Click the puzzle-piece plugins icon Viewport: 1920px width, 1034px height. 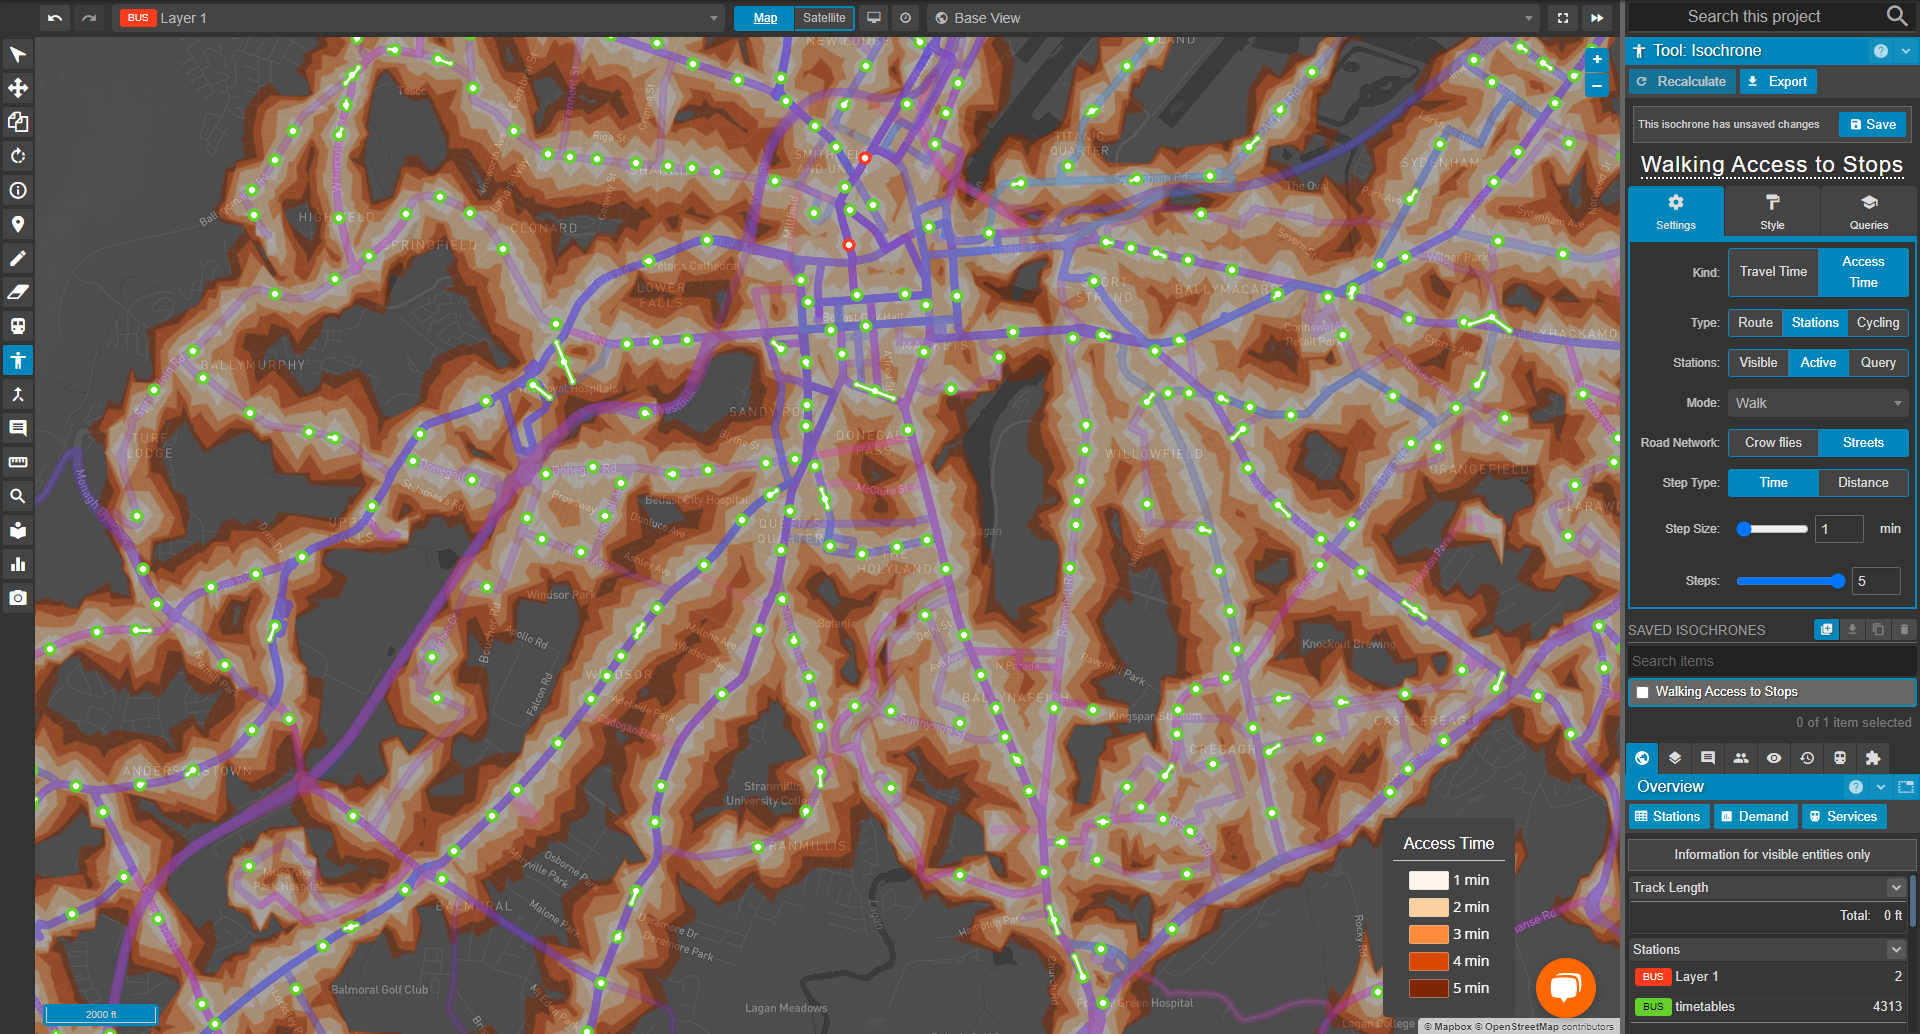pos(1874,758)
